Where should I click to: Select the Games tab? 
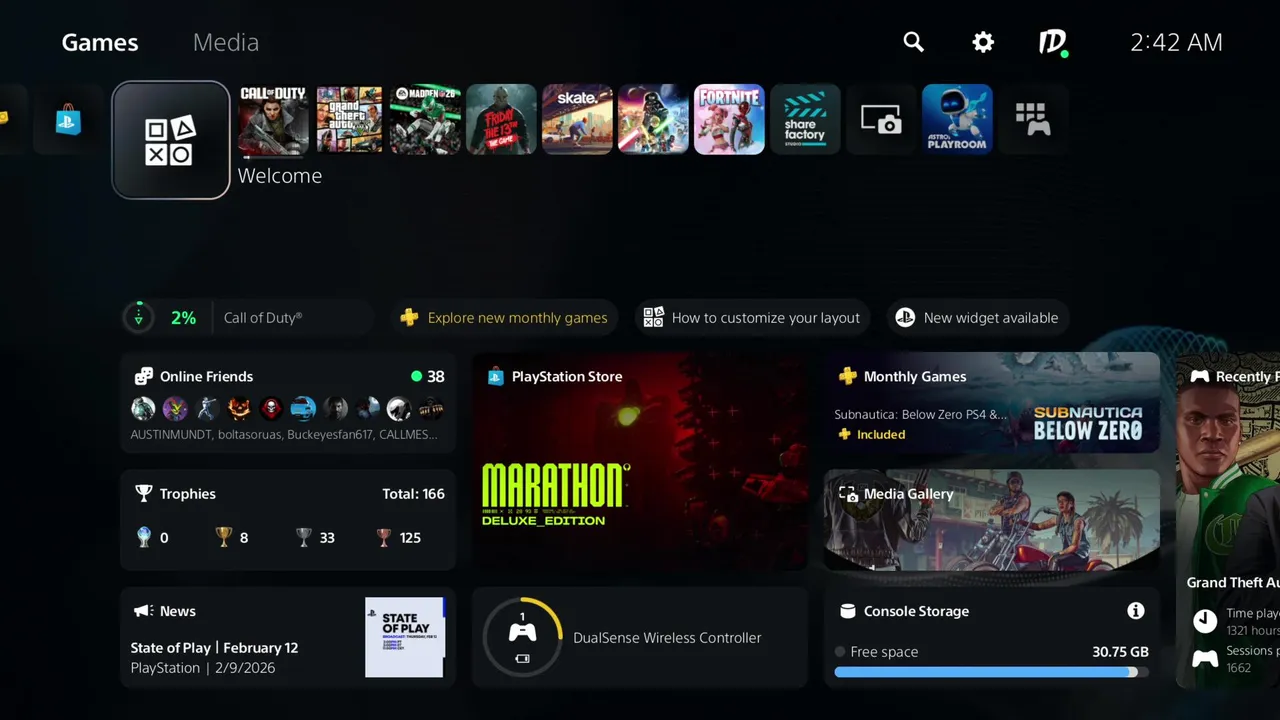(x=100, y=42)
